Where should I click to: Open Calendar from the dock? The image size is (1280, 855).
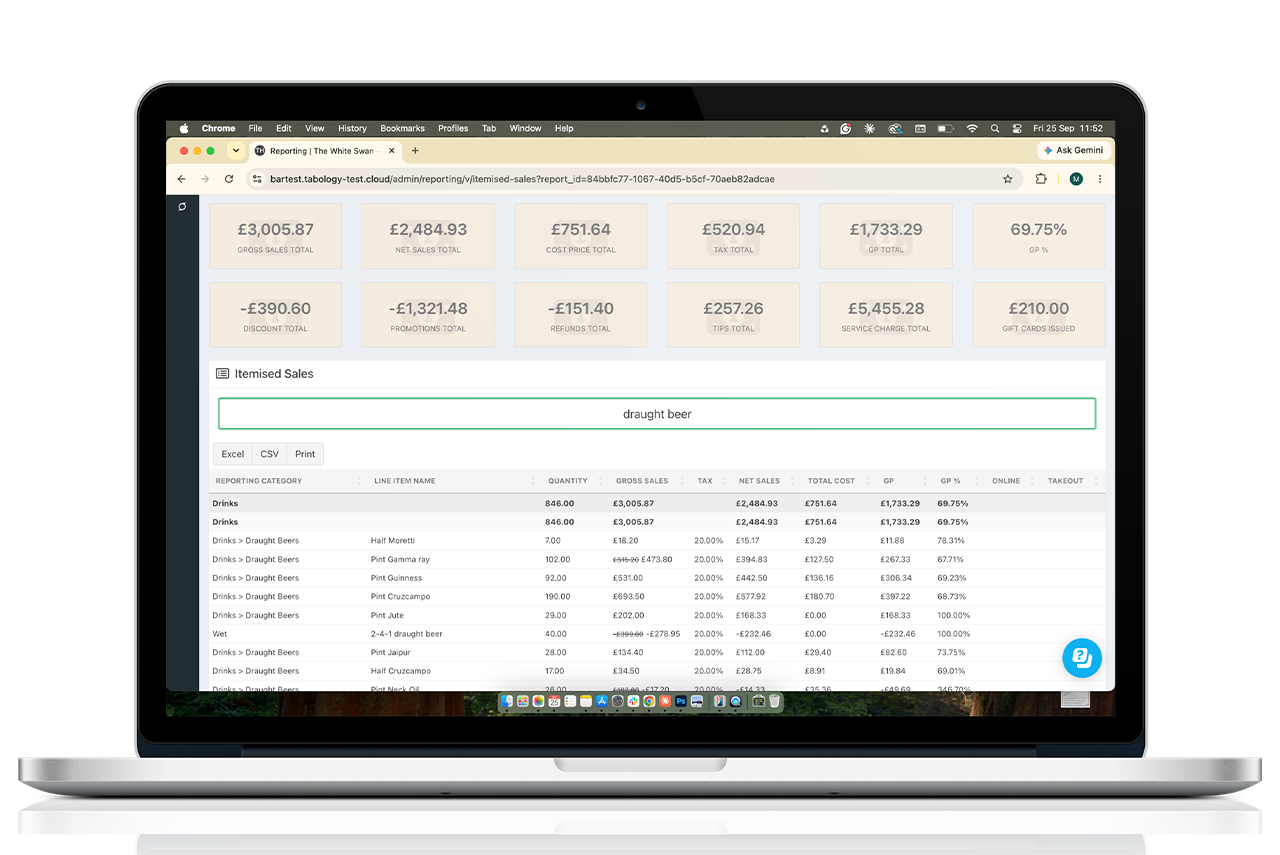[x=554, y=701]
